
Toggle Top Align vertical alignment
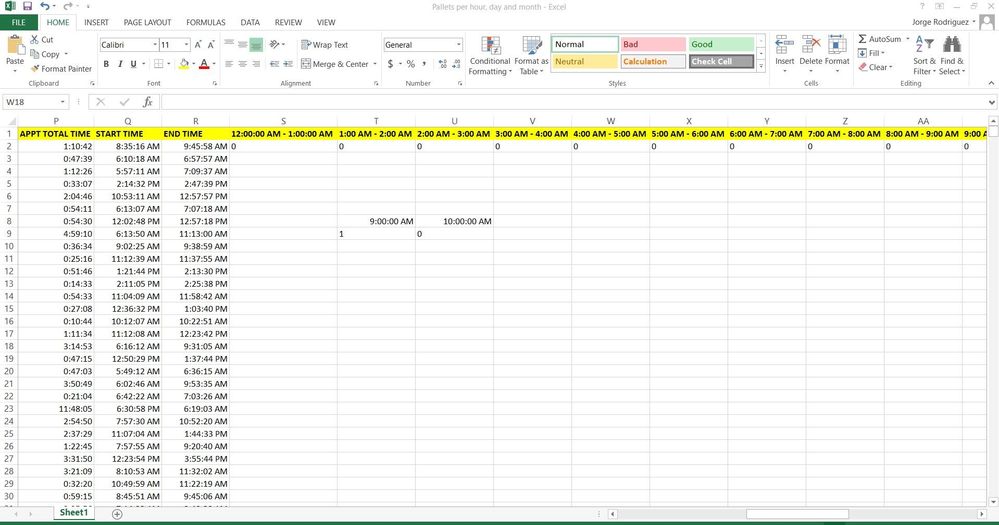pyautogui.click(x=229, y=45)
